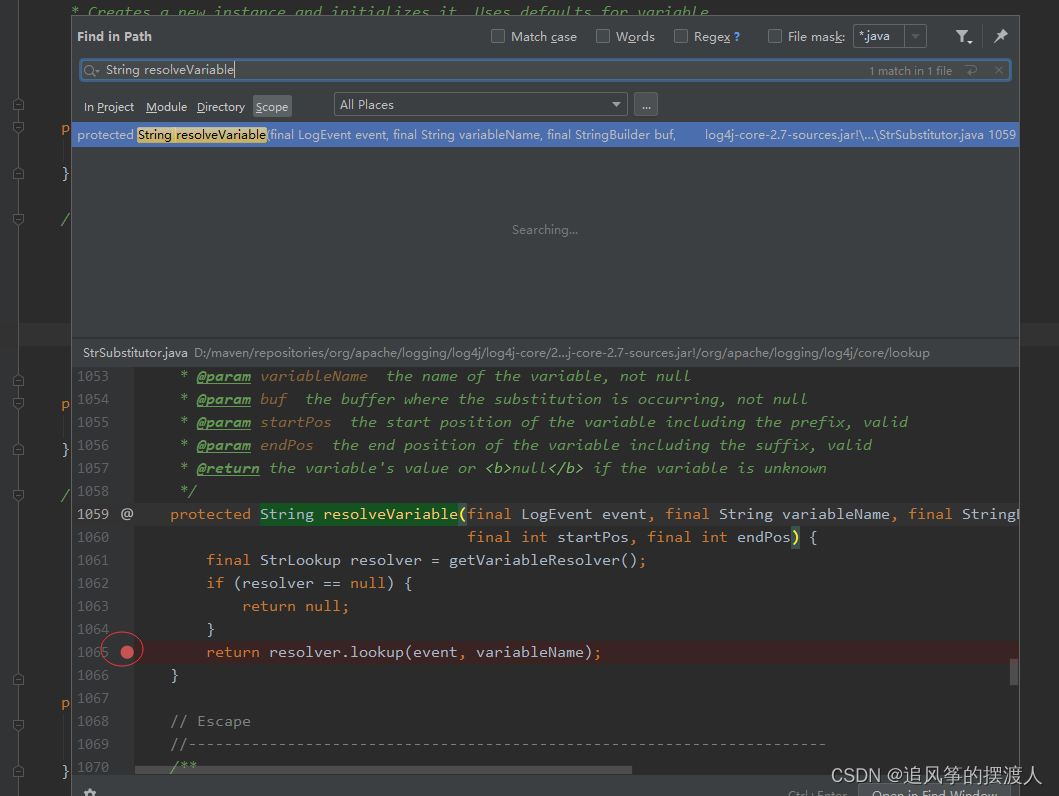The height and width of the screenshot is (796, 1059).
Task: Clear the search text with X icon
Action: pos(998,70)
